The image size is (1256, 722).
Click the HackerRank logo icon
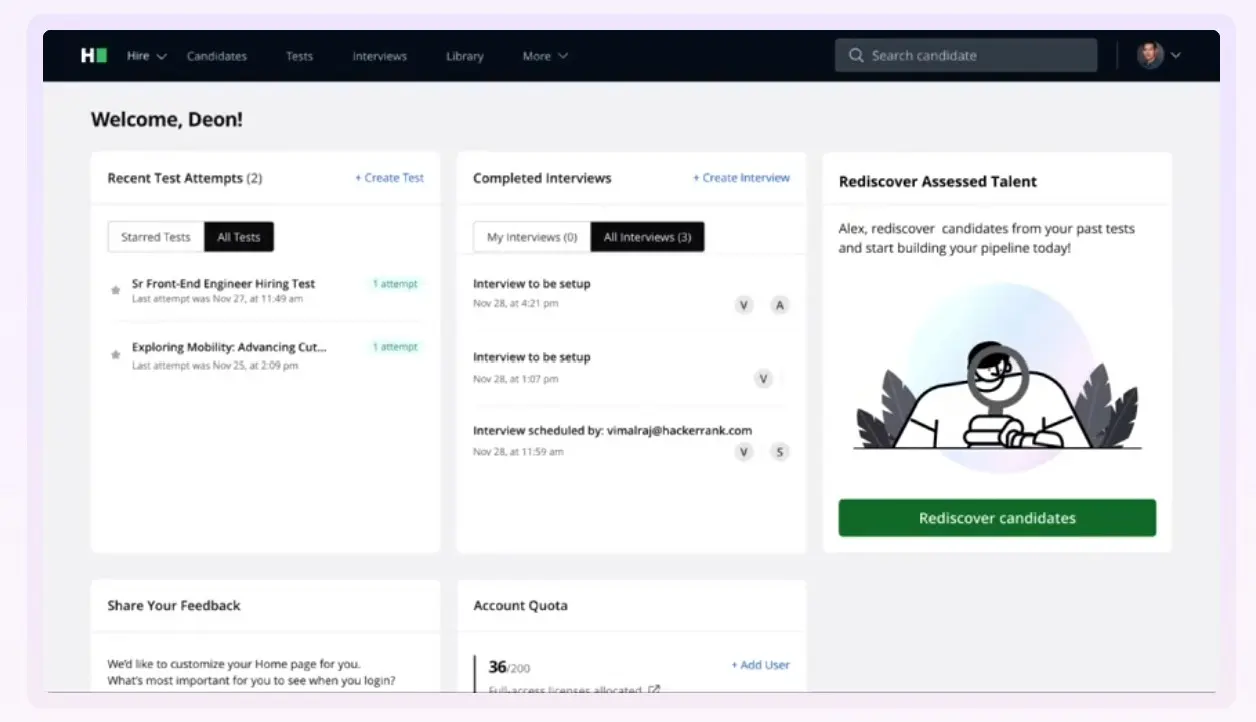94,56
